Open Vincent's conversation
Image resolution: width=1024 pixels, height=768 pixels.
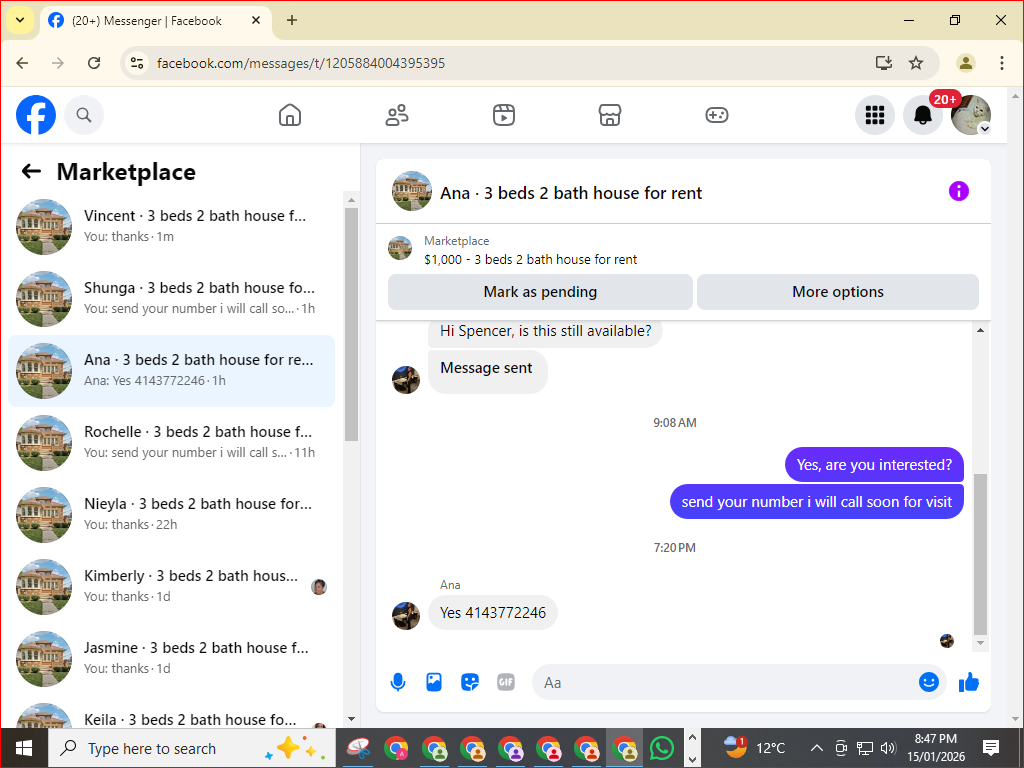[x=172, y=227]
